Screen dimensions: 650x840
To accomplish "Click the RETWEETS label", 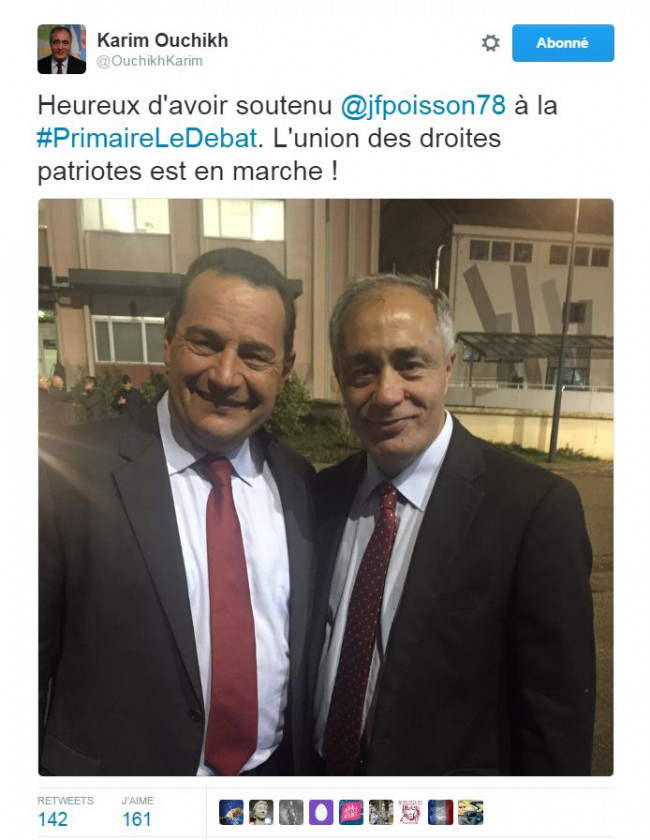I will coord(65,800).
